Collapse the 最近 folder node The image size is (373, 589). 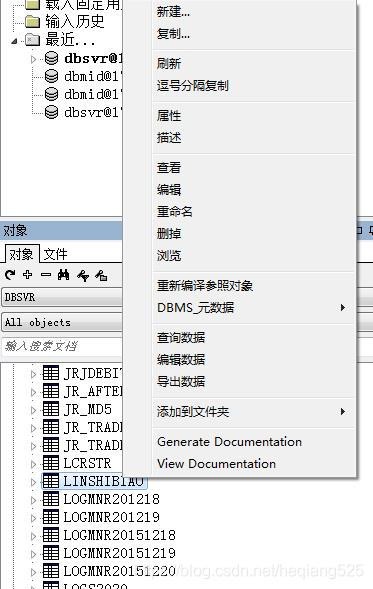coord(14,41)
